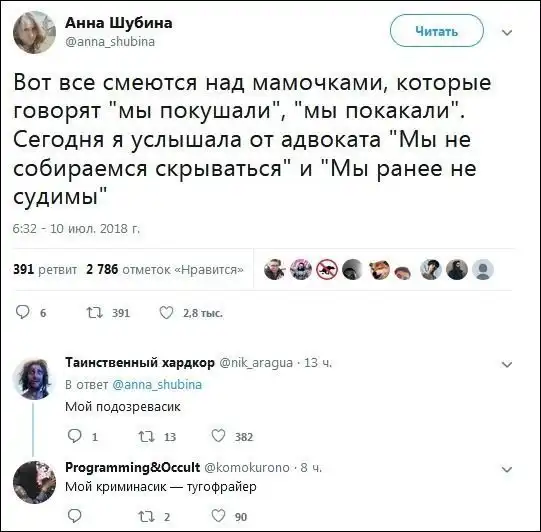The width and height of the screenshot is (541, 532).
Task: Expand options chevron for Programming&Occult reply
Action: tap(507, 469)
